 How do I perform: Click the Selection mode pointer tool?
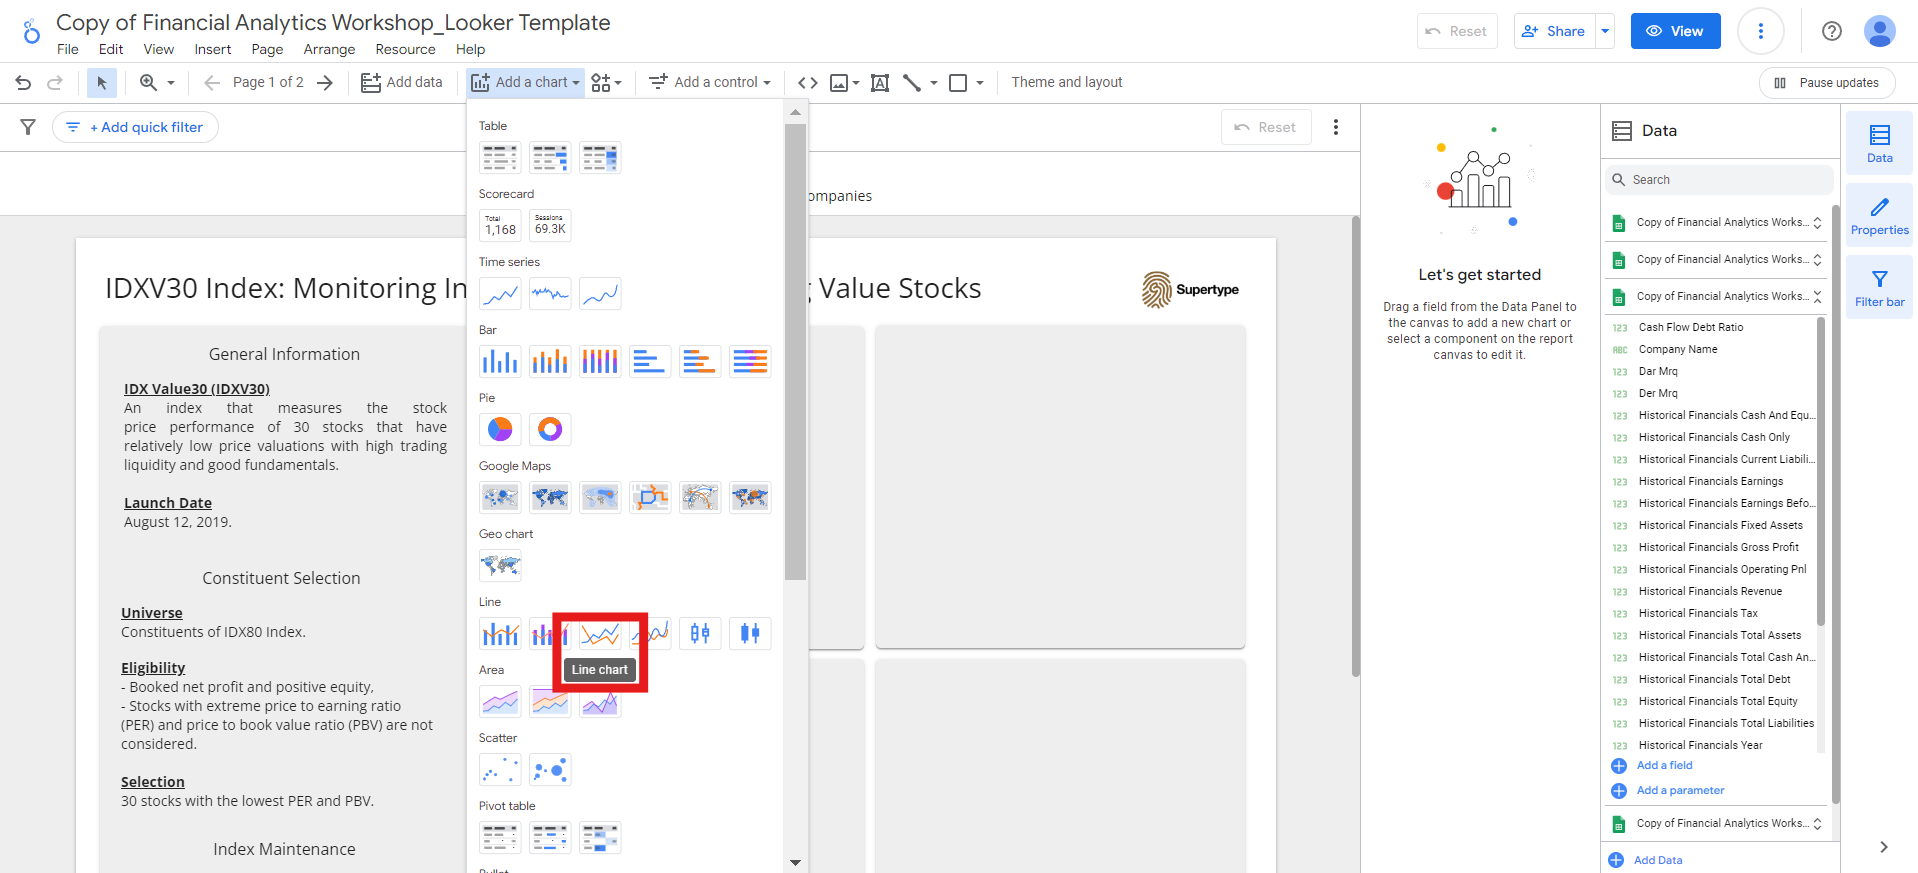click(101, 83)
